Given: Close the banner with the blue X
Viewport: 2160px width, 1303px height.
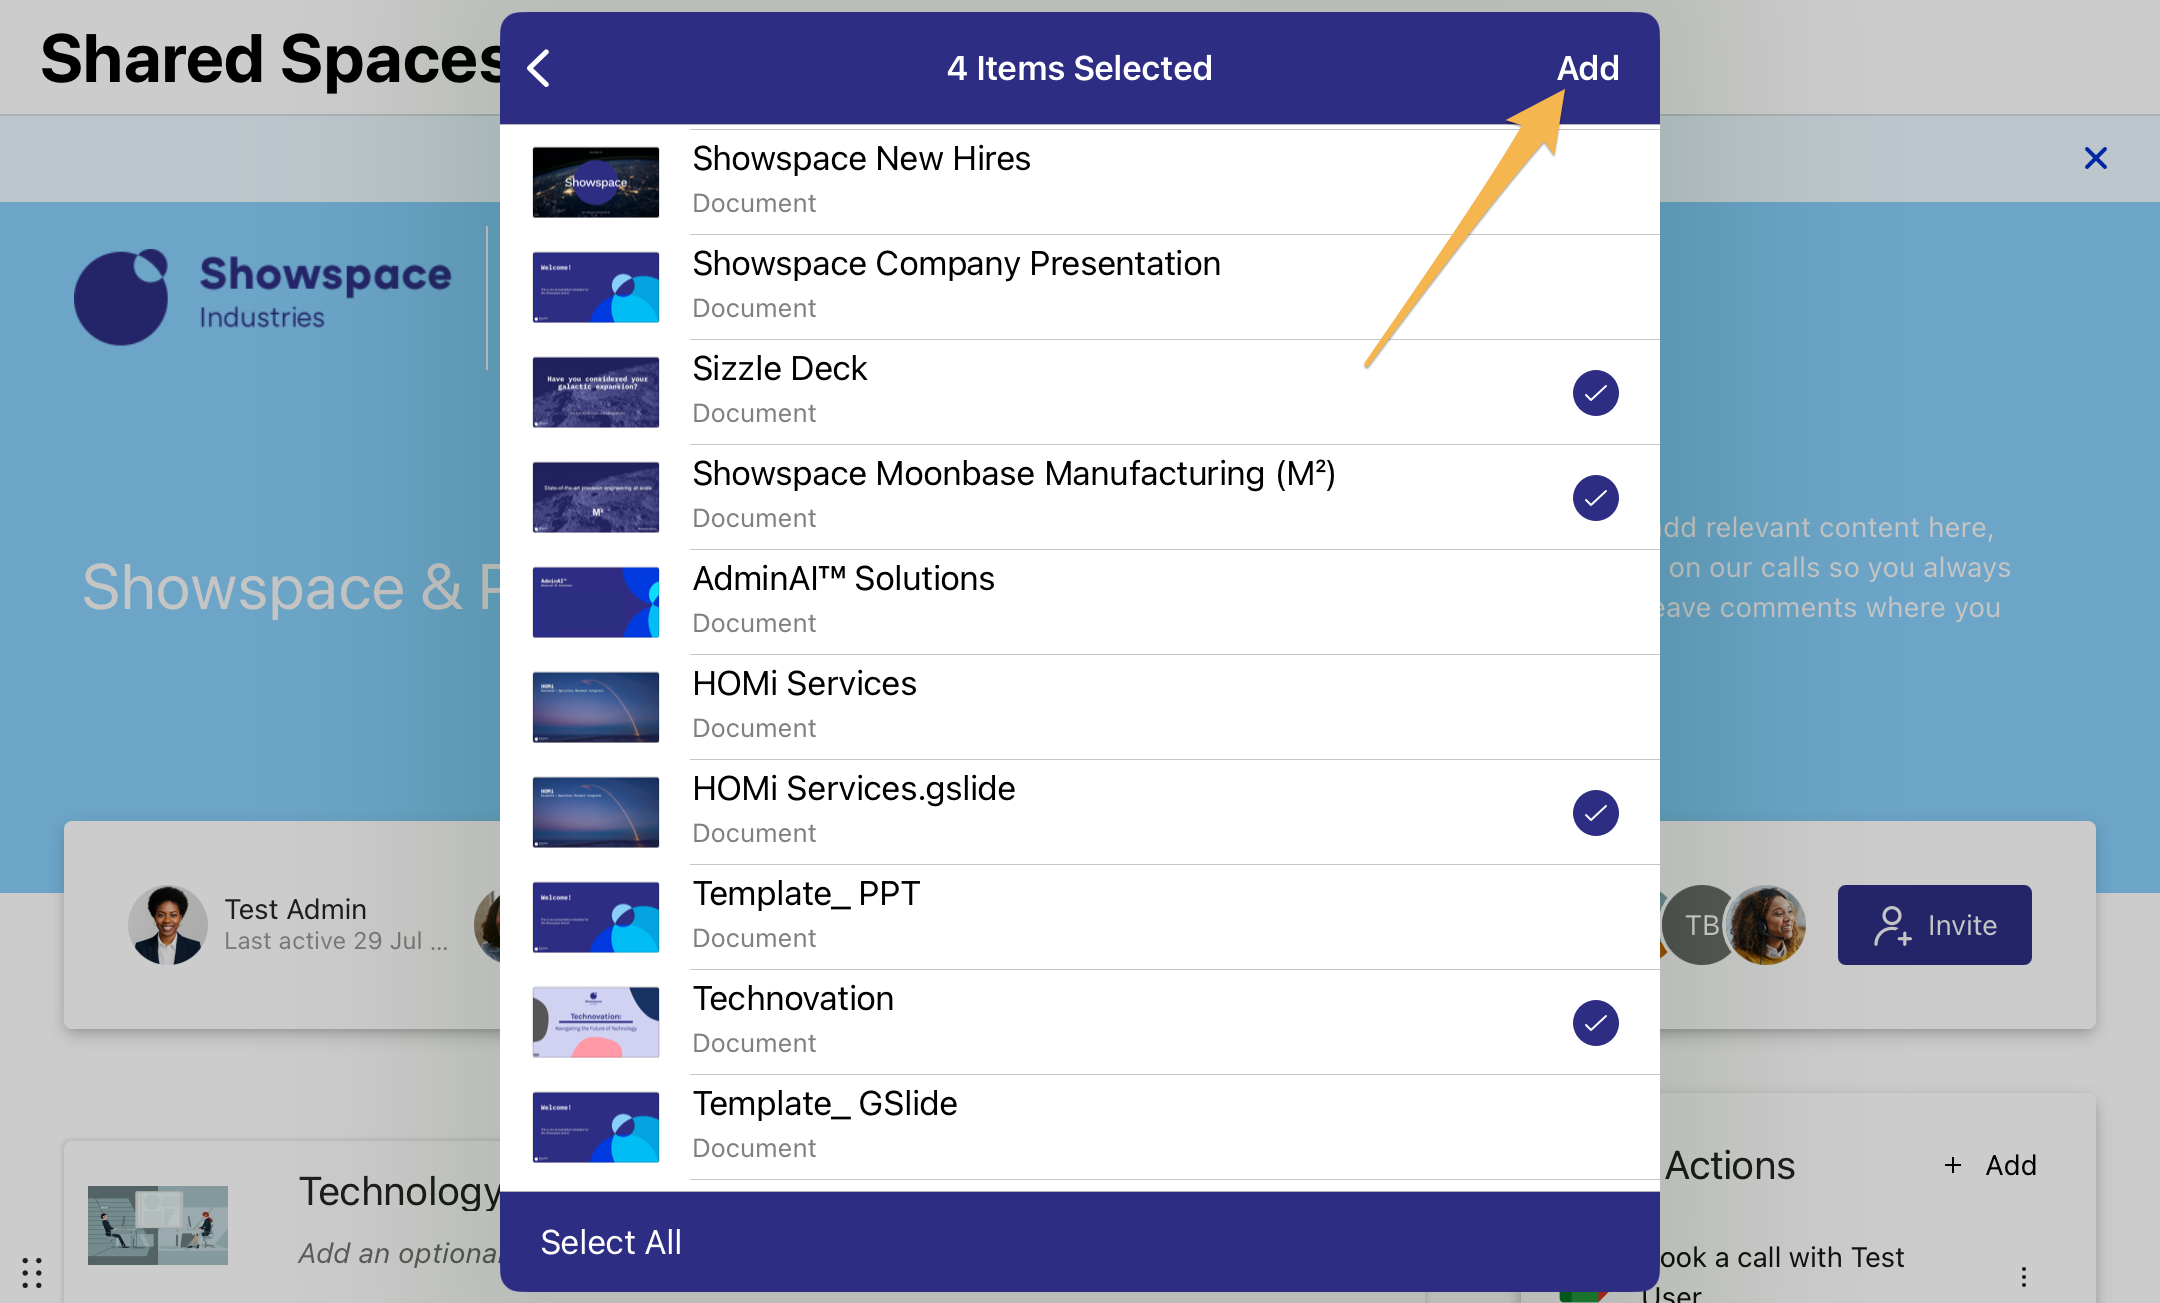Looking at the screenshot, I should click(x=2095, y=158).
